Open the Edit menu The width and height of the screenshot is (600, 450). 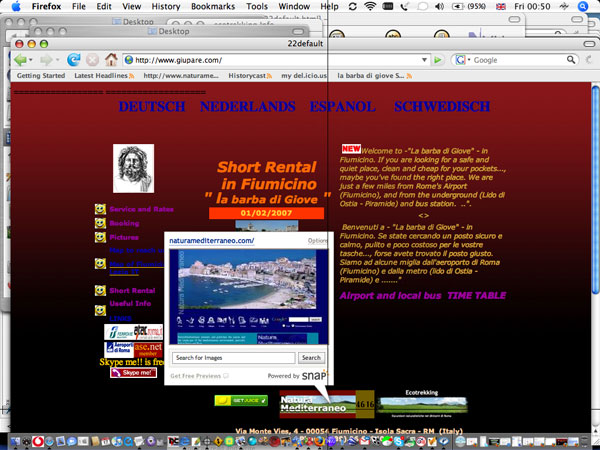(104, 6)
